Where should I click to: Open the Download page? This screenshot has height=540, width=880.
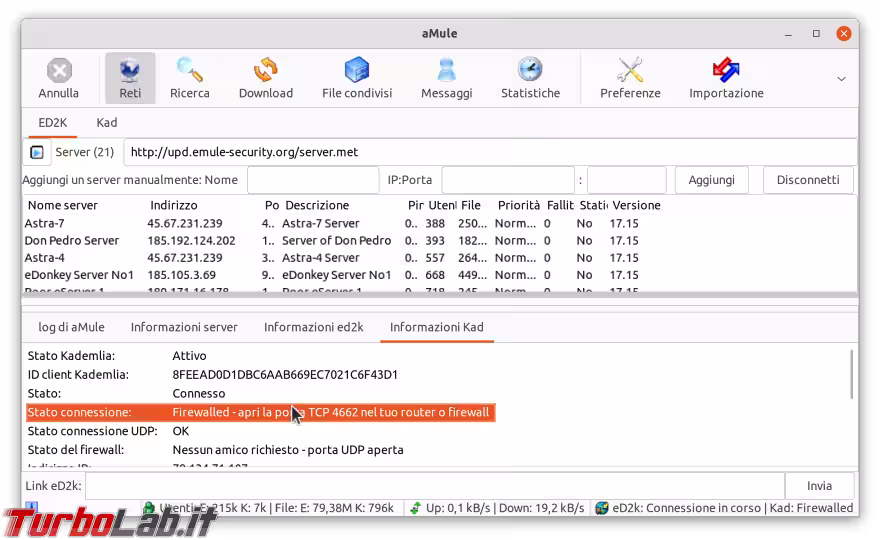coord(266,78)
